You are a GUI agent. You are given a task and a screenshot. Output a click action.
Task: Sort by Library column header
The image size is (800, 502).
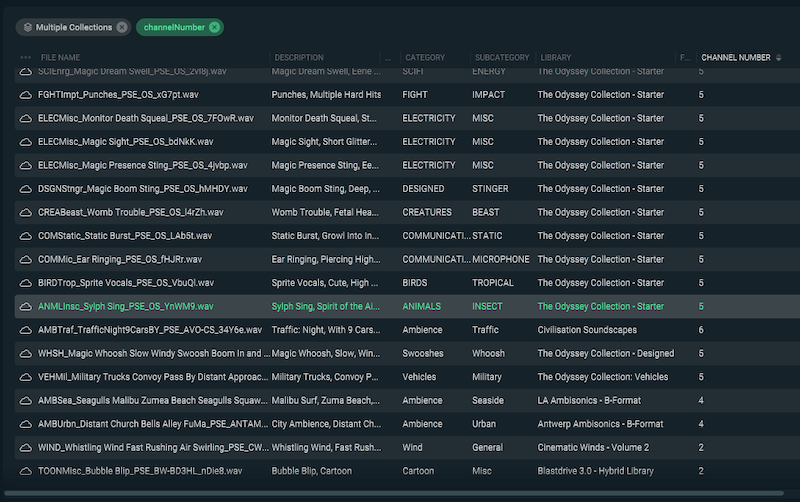pos(555,58)
